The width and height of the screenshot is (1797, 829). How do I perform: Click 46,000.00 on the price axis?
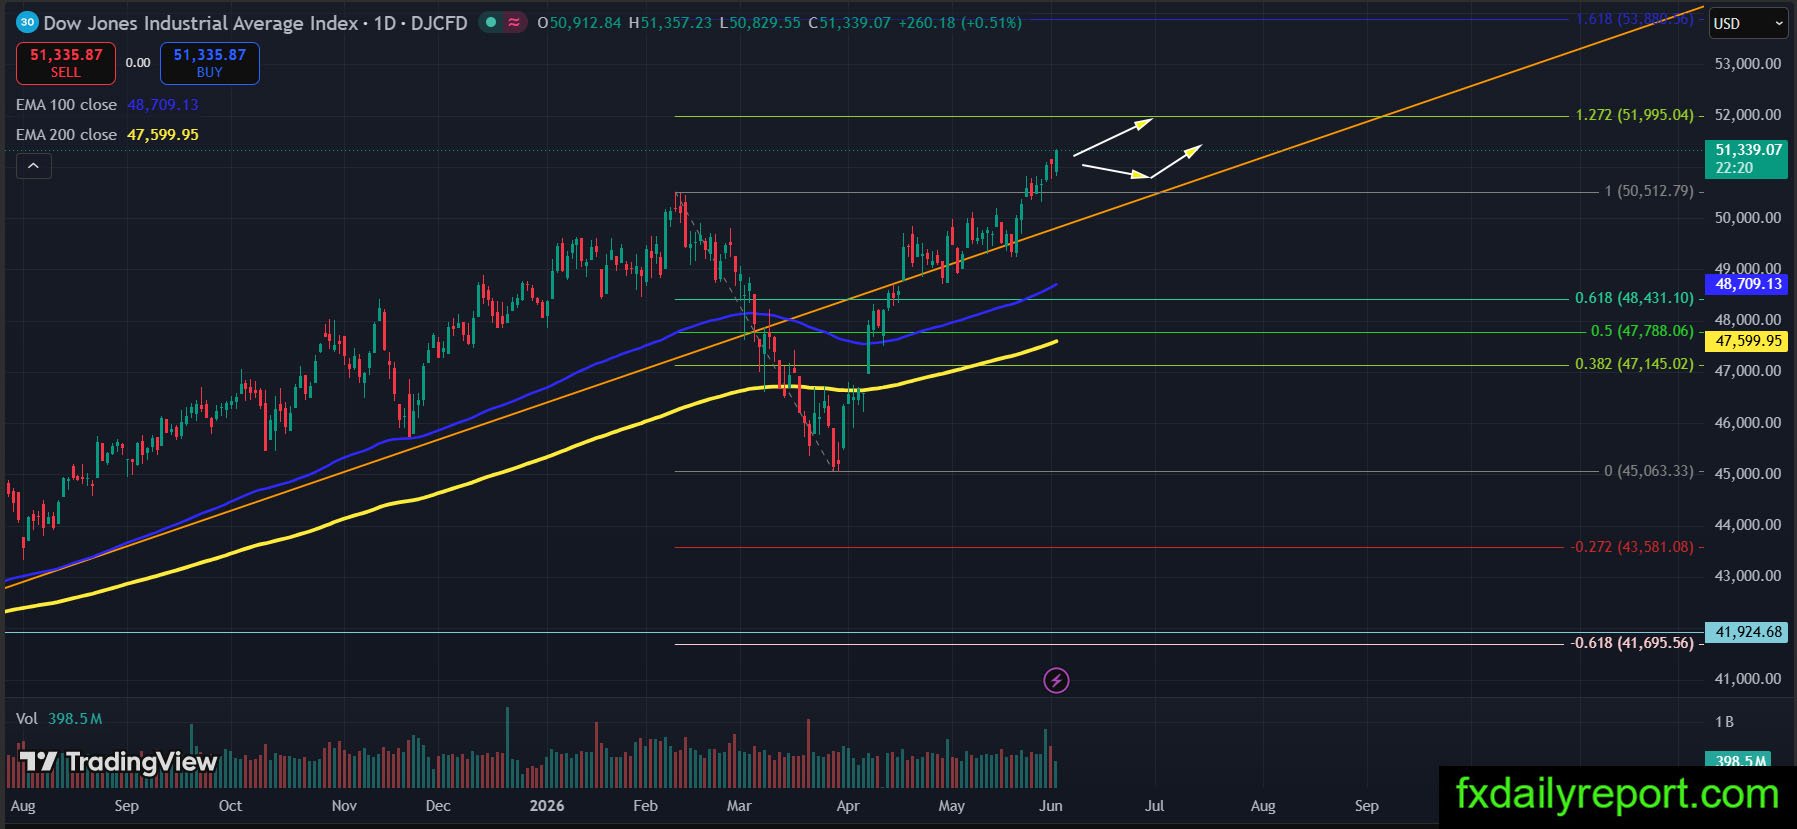tap(1748, 423)
